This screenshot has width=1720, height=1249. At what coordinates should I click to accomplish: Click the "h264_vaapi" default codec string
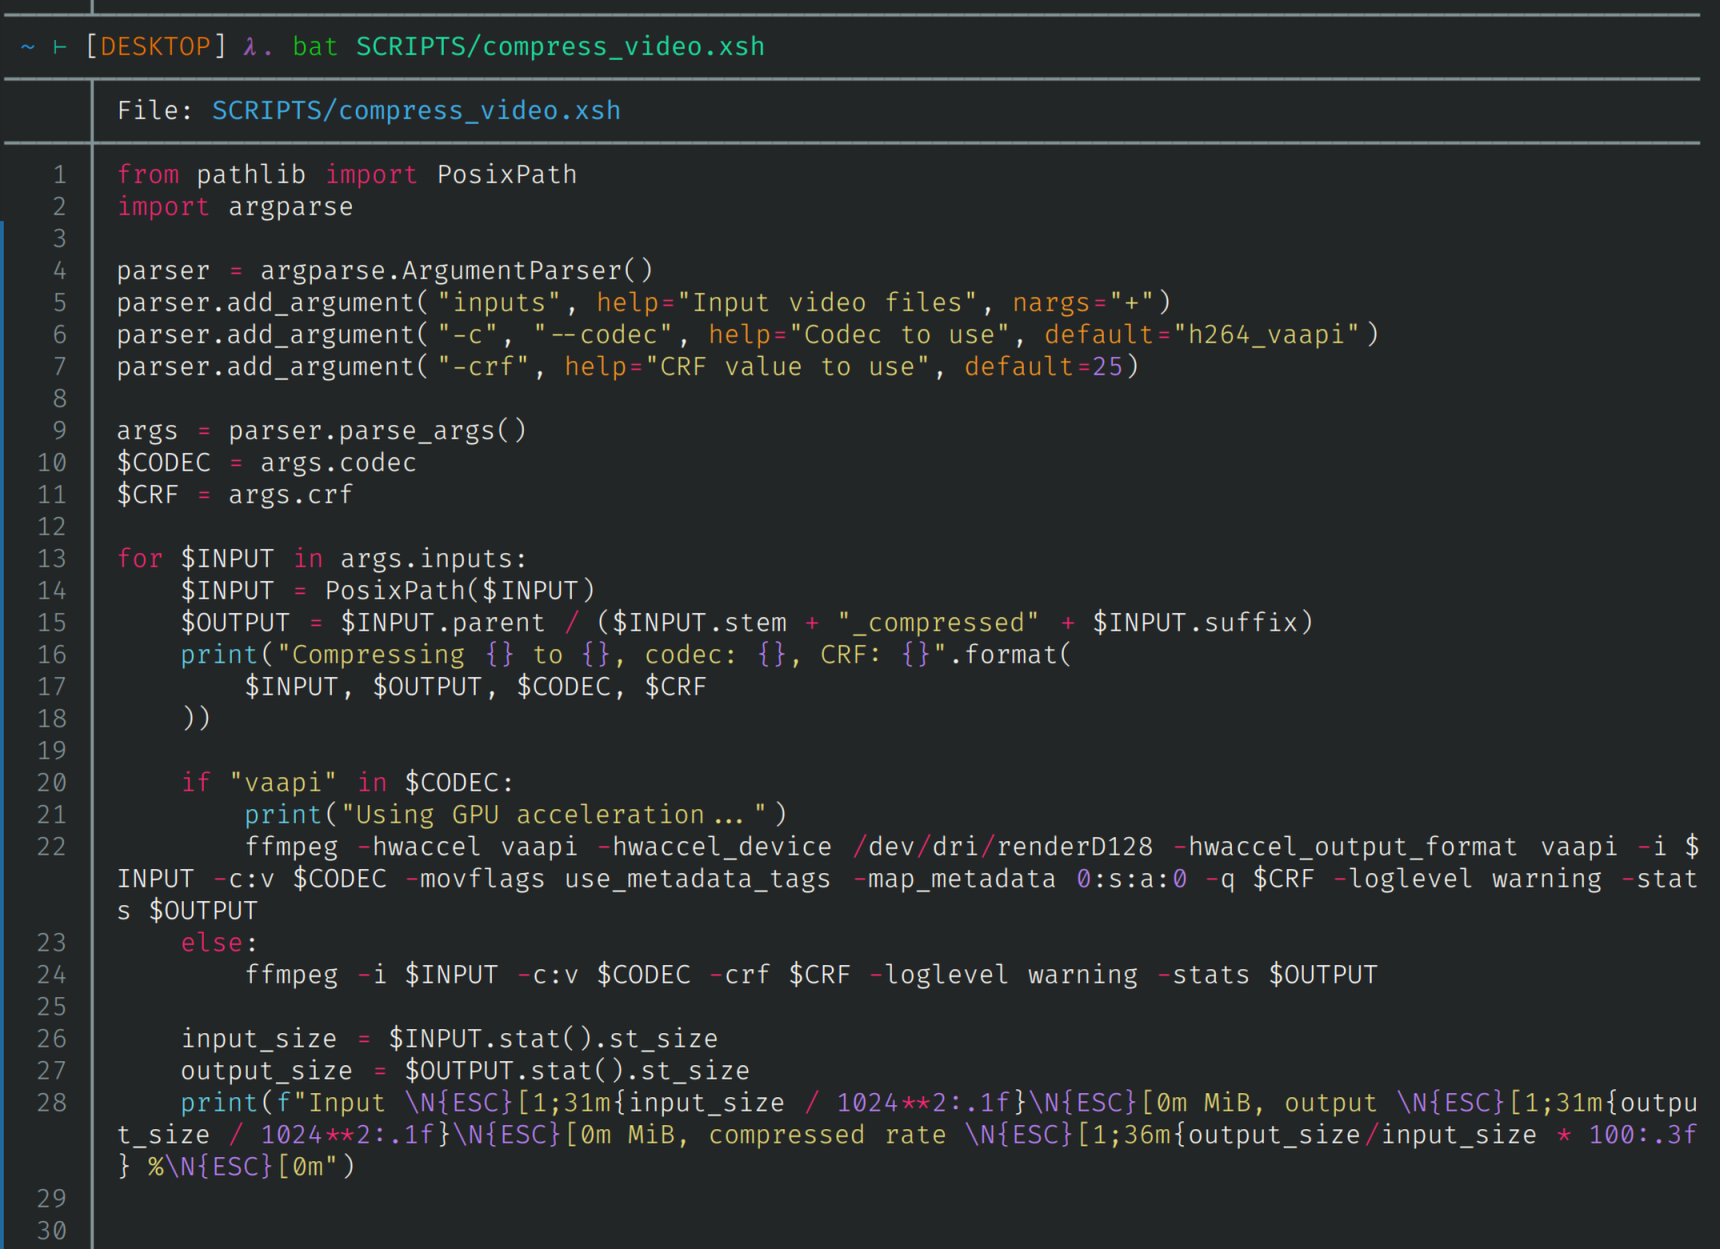pos(1266,335)
